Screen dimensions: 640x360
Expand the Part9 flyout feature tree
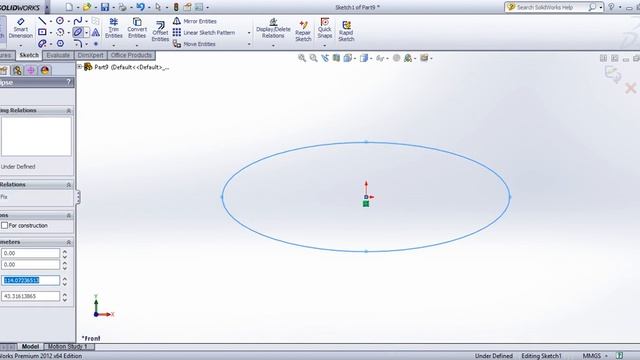80,67
